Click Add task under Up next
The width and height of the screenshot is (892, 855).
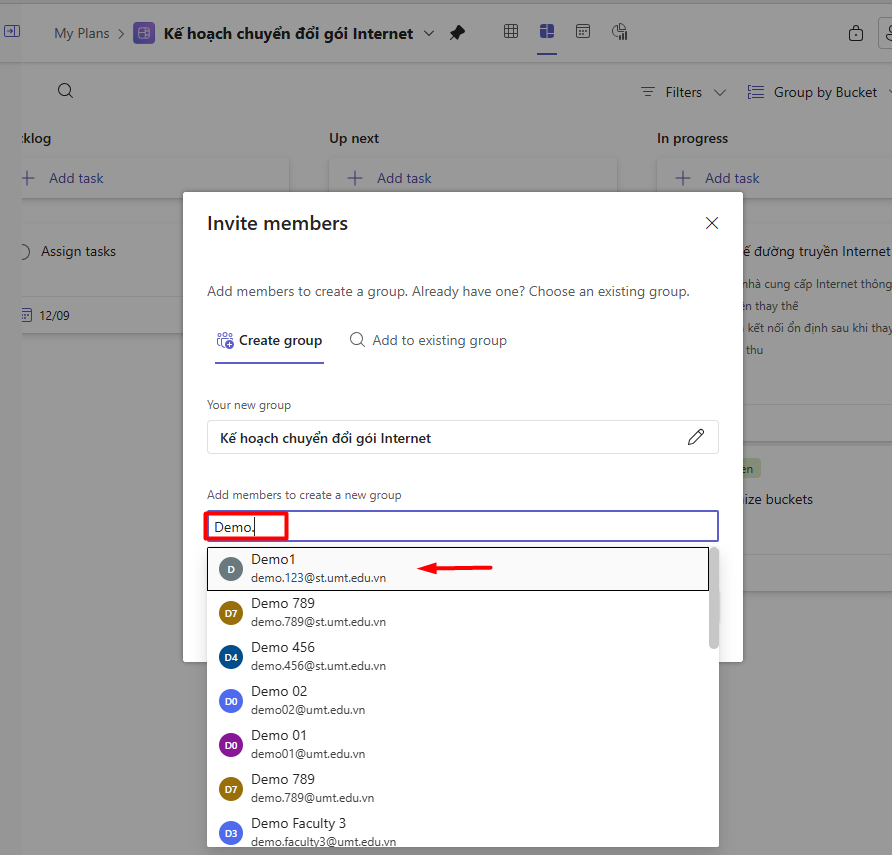point(392,178)
